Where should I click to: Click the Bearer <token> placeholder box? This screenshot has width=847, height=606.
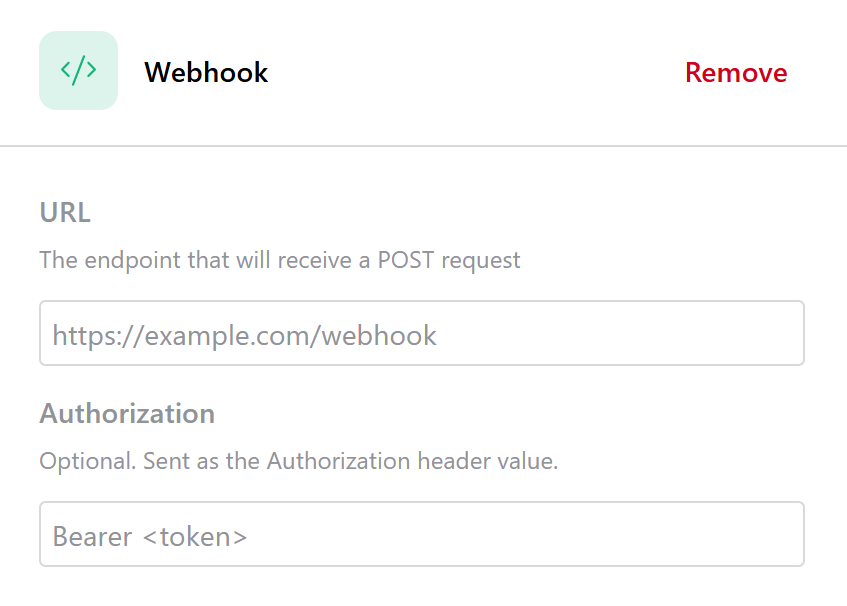tap(422, 534)
